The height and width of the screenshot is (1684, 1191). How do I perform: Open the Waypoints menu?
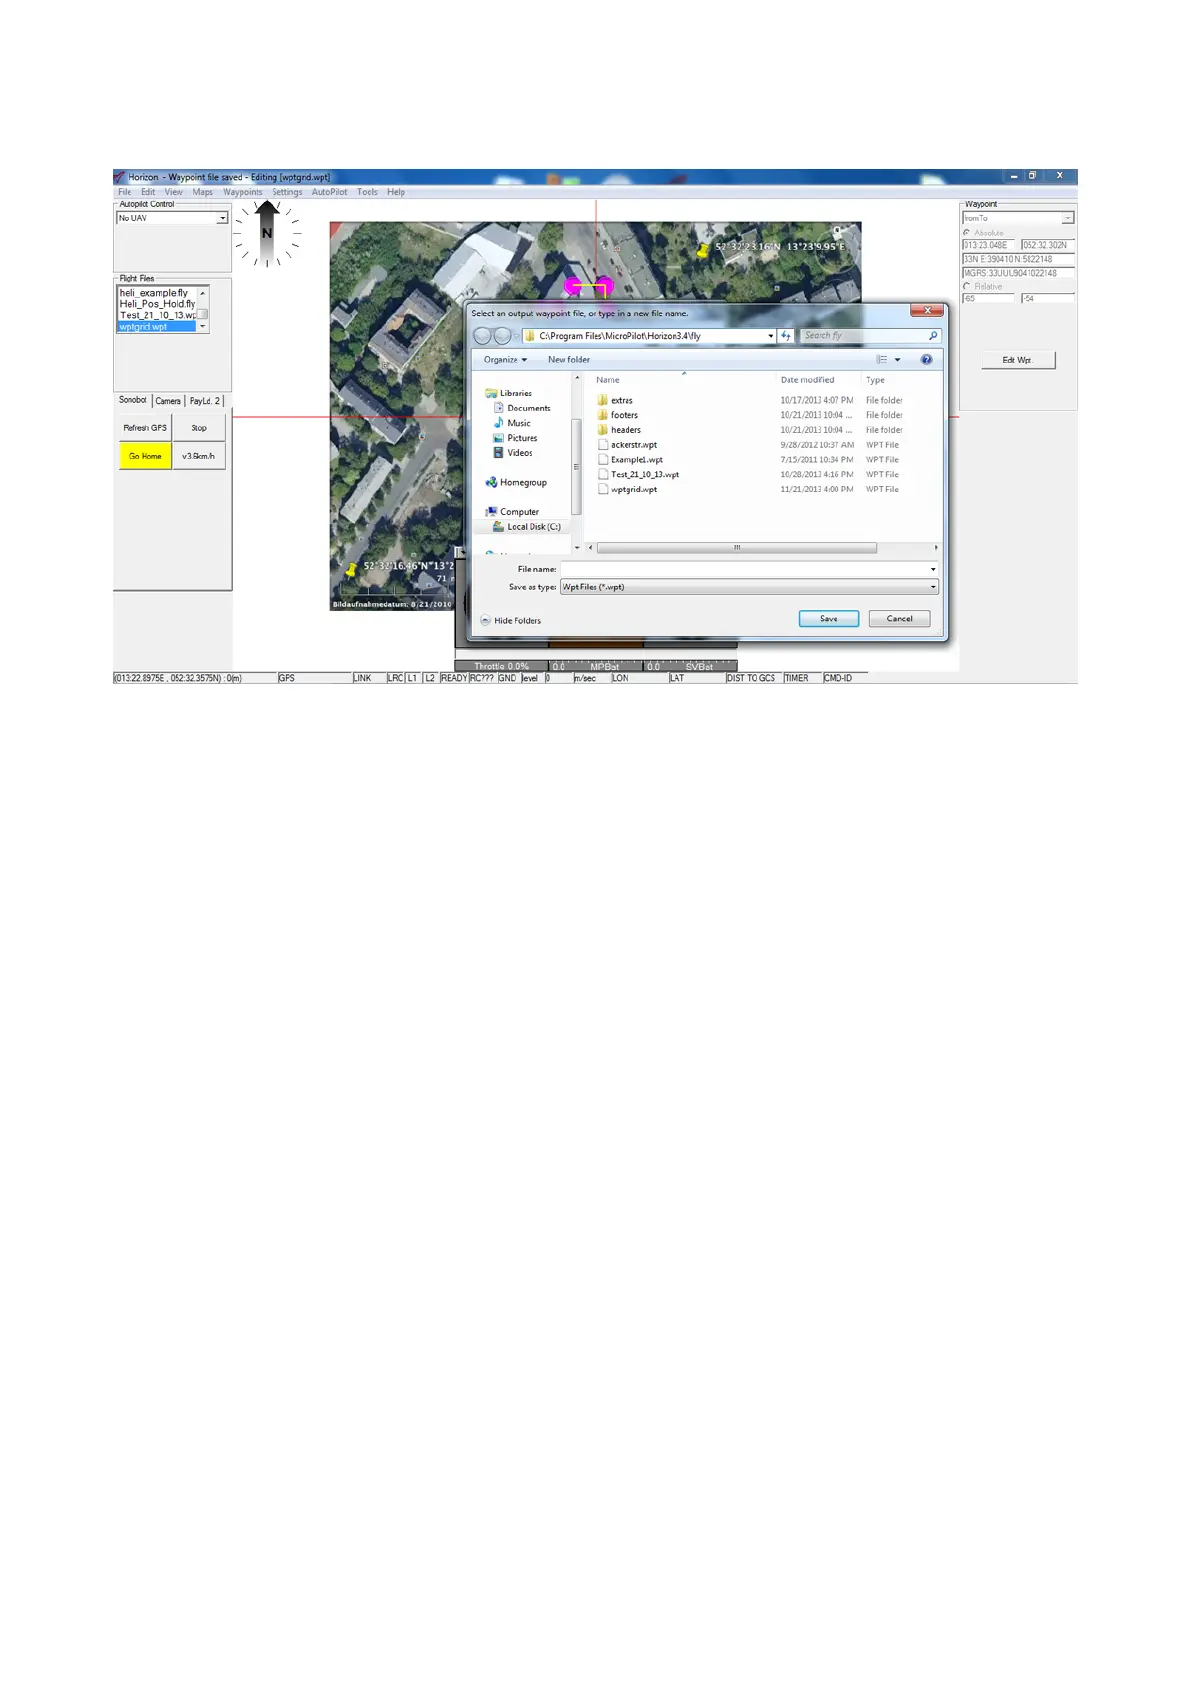(243, 192)
